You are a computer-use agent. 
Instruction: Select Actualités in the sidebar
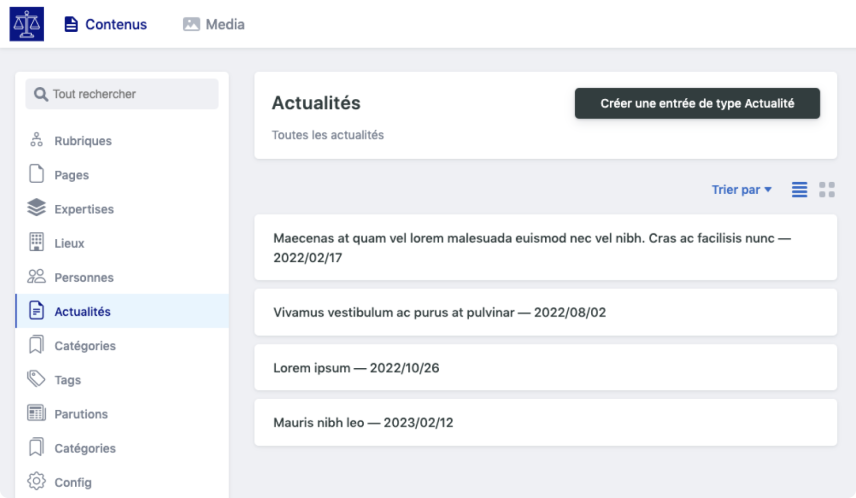click(x=122, y=311)
